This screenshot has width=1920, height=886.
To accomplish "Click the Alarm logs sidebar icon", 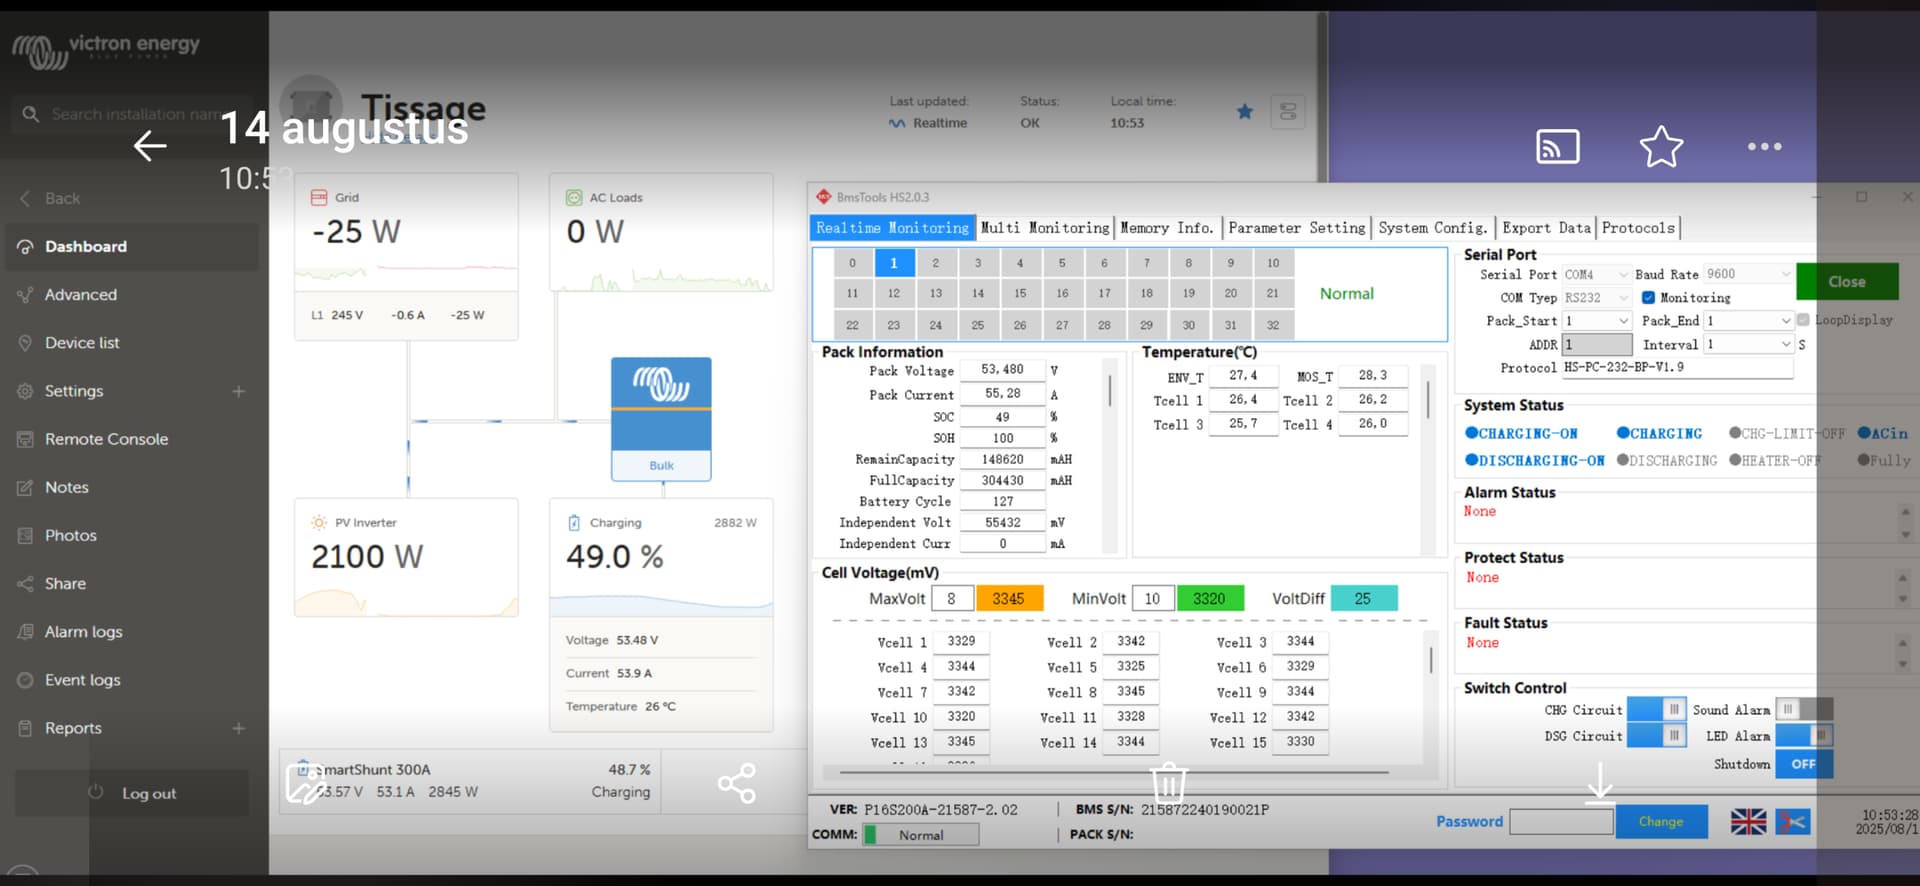I will pos(25,632).
